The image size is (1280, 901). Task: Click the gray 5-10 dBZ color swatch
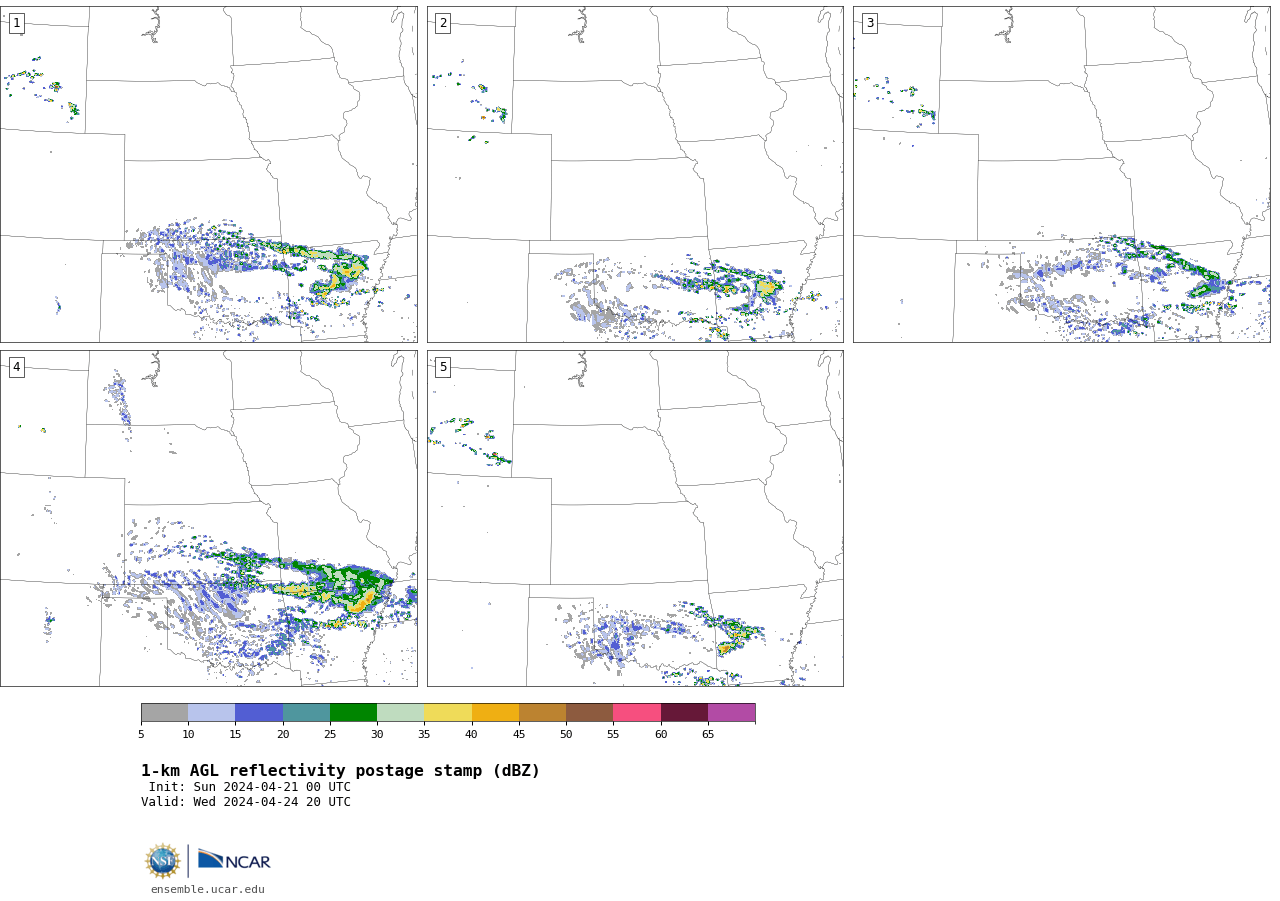[164, 713]
